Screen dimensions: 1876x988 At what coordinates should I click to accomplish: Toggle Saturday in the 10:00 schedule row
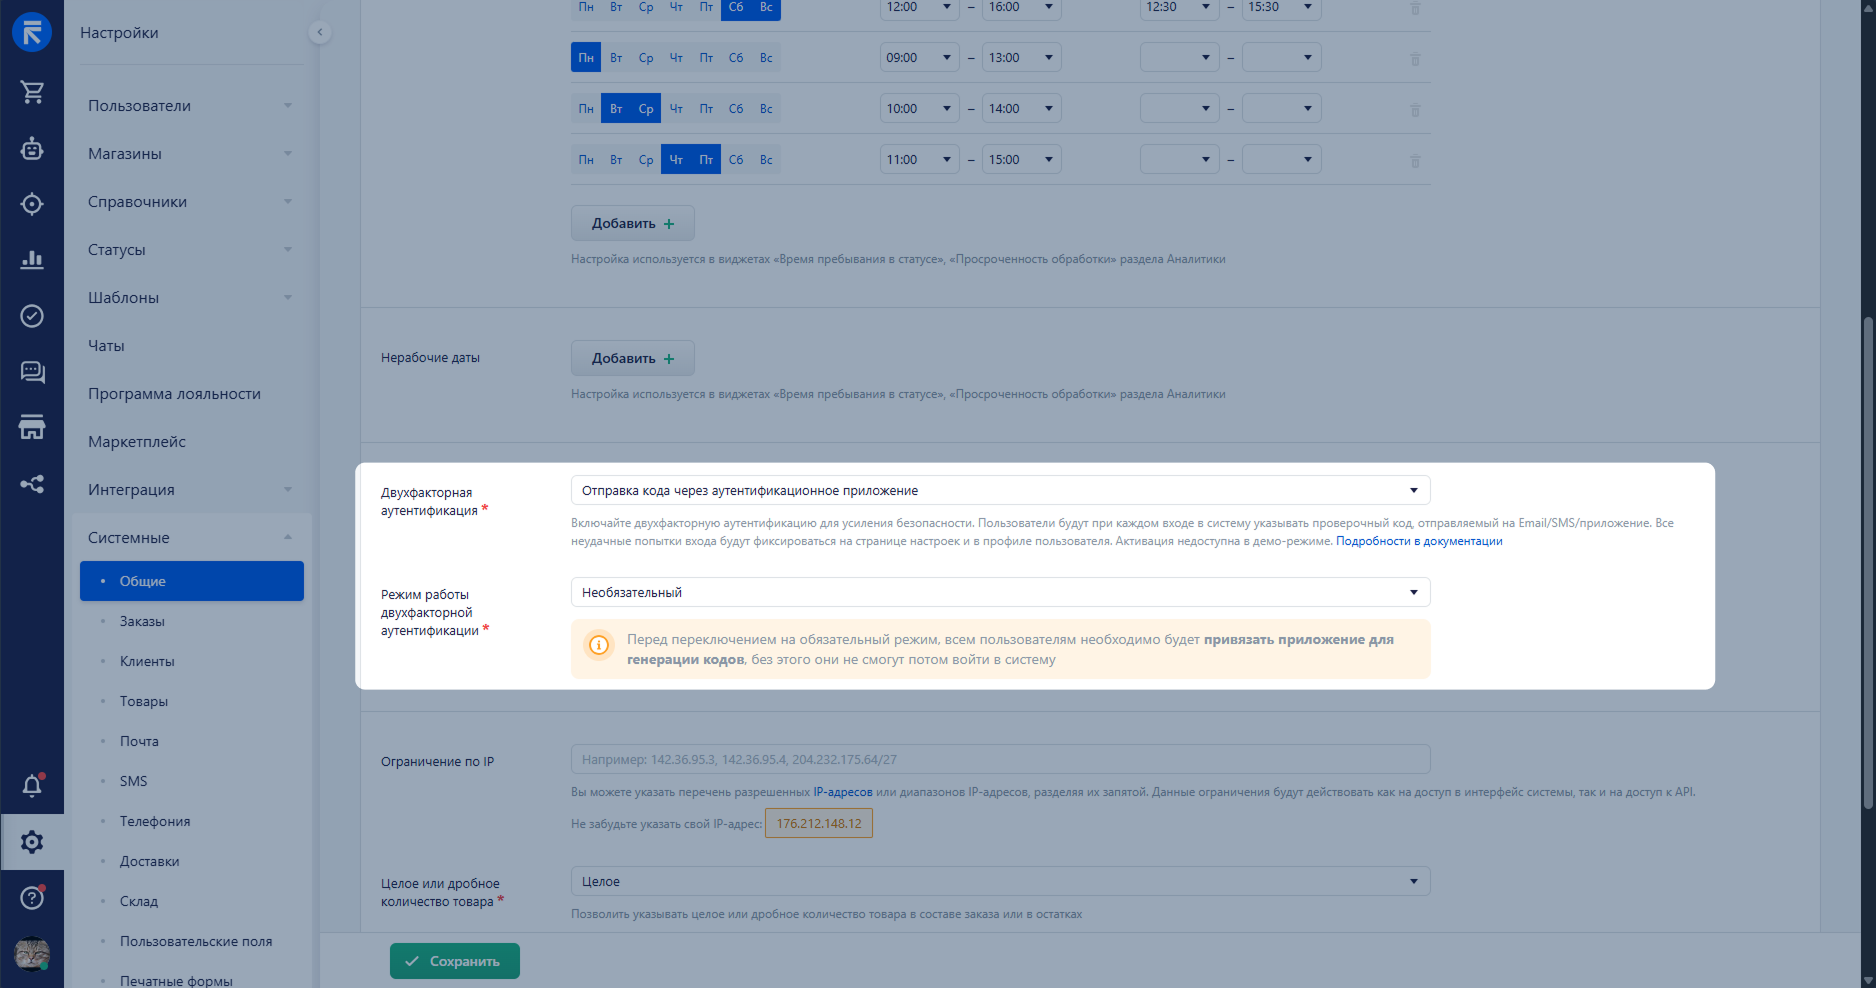tap(736, 109)
